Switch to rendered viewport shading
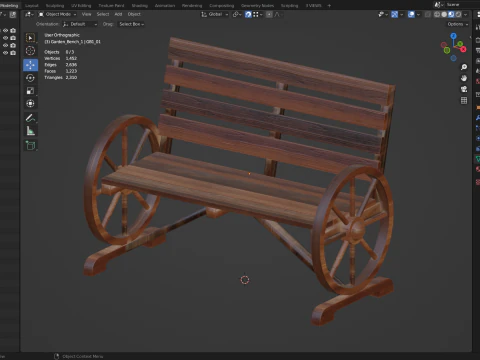Viewport: 480px width, 360px height. (x=458, y=14)
